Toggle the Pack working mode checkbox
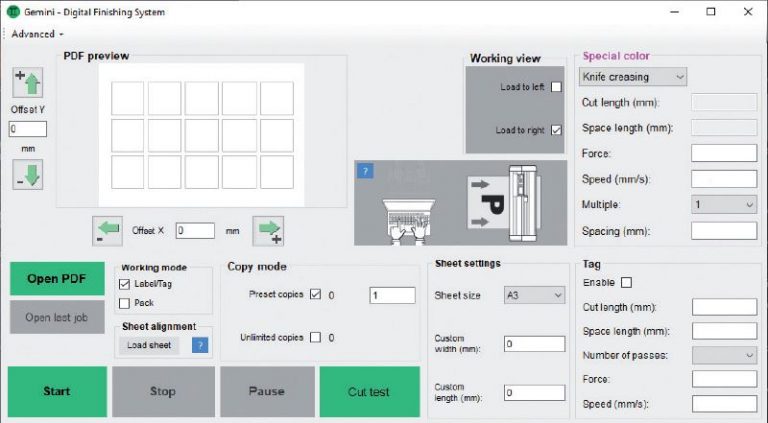 [x=125, y=302]
